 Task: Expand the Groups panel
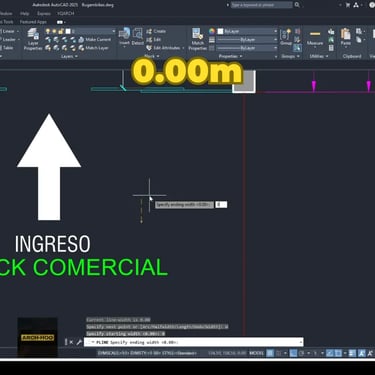(290, 56)
